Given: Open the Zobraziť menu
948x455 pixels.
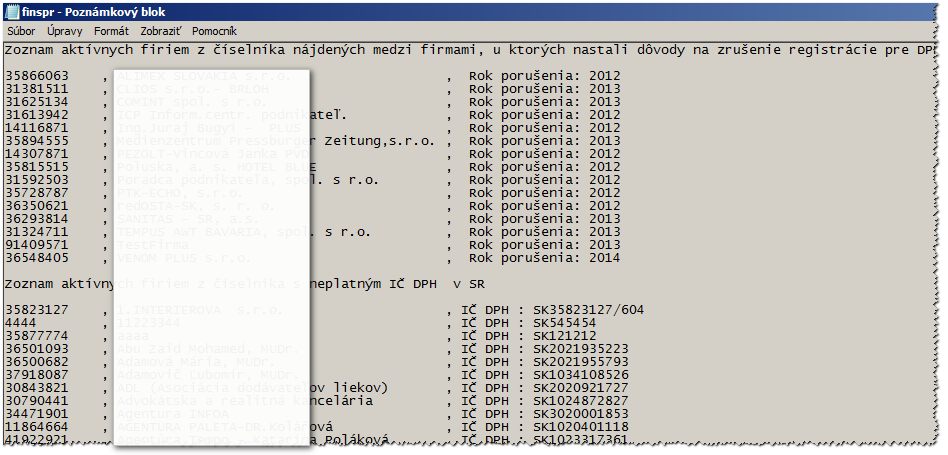Looking at the screenshot, I should pyautogui.click(x=161, y=31).
